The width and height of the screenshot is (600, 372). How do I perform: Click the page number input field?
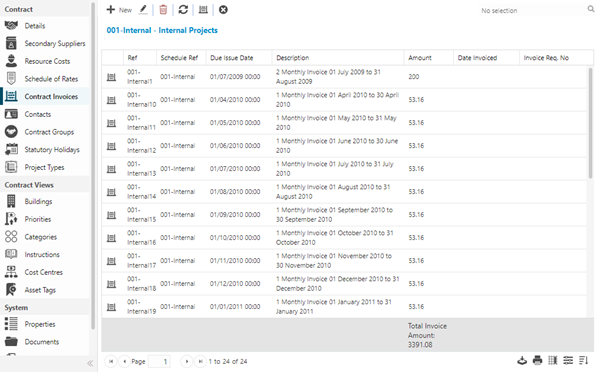coord(159,361)
